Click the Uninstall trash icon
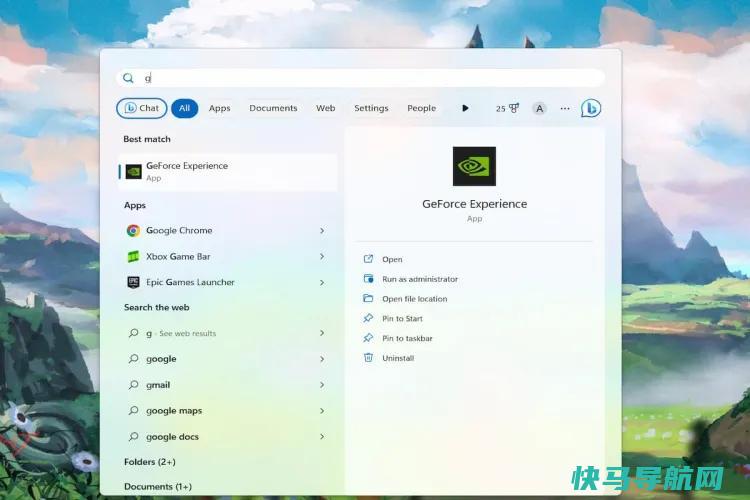 point(368,357)
